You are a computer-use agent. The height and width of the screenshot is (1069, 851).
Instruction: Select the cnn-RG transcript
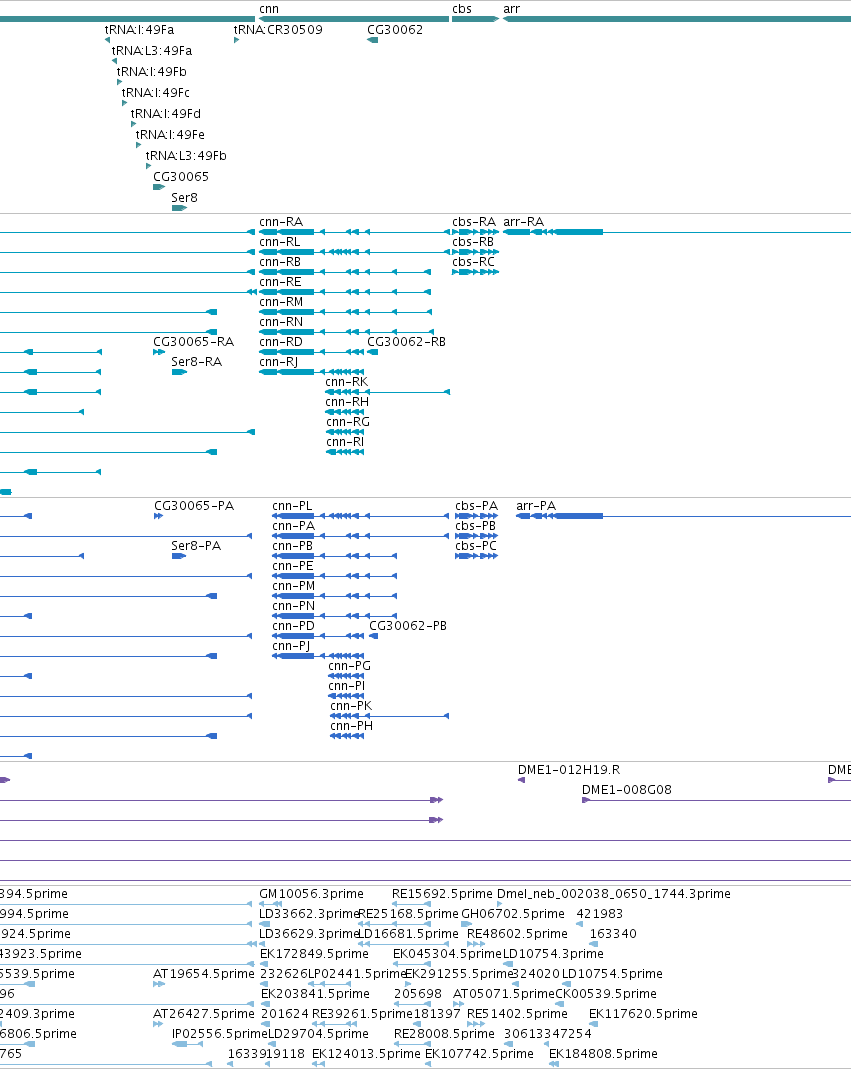click(x=348, y=422)
